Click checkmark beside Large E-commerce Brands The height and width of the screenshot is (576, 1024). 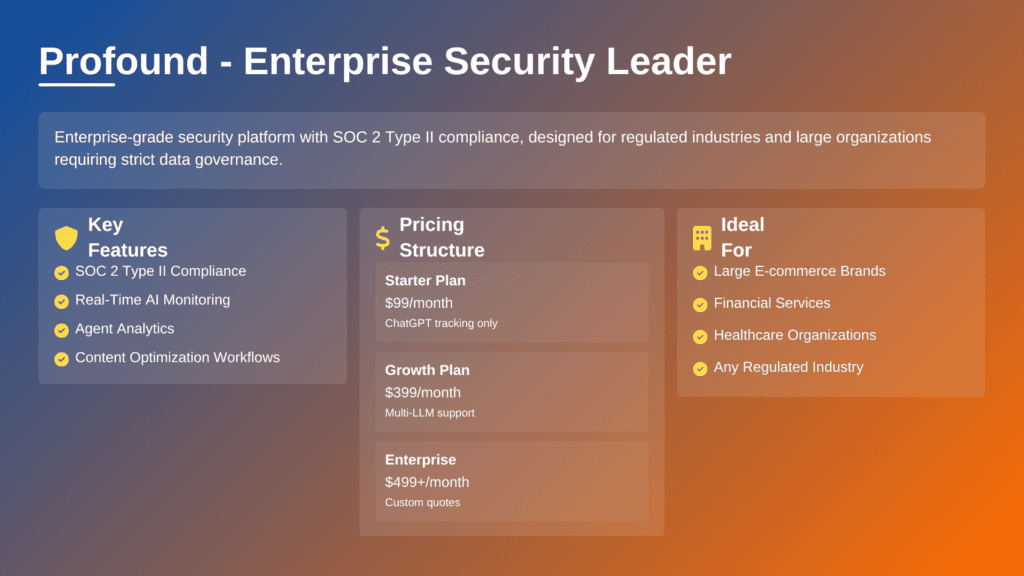(x=700, y=273)
